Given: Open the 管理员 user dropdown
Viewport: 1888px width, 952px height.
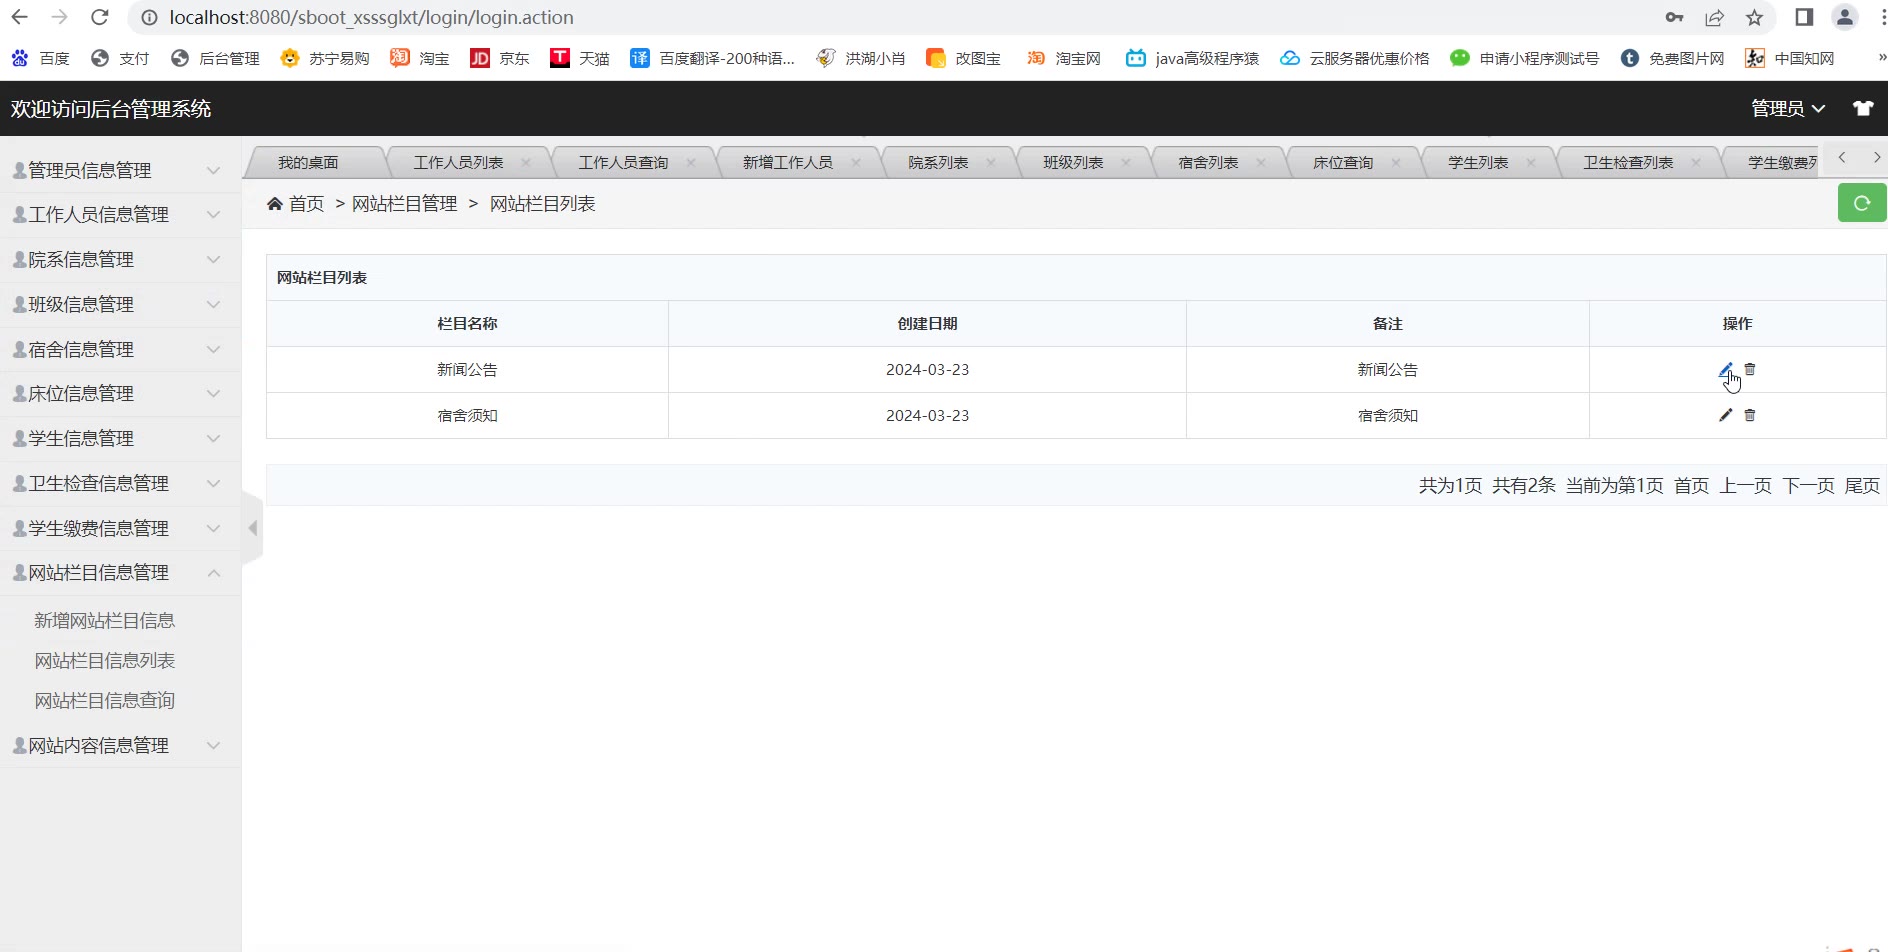Looking at the screenshot, I should click(x=1788, y=108).
